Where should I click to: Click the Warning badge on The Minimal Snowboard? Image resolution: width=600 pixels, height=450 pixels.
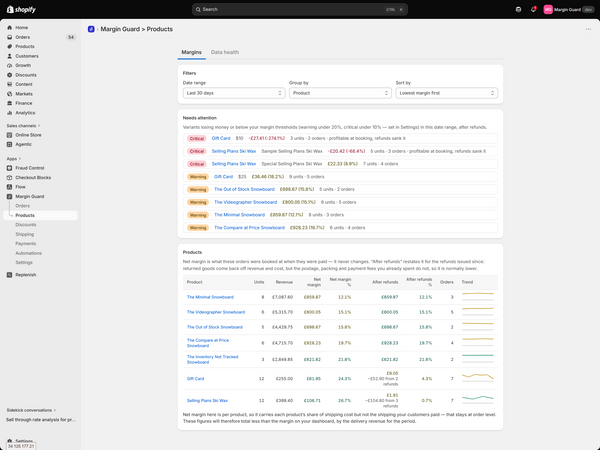point(198,215)
